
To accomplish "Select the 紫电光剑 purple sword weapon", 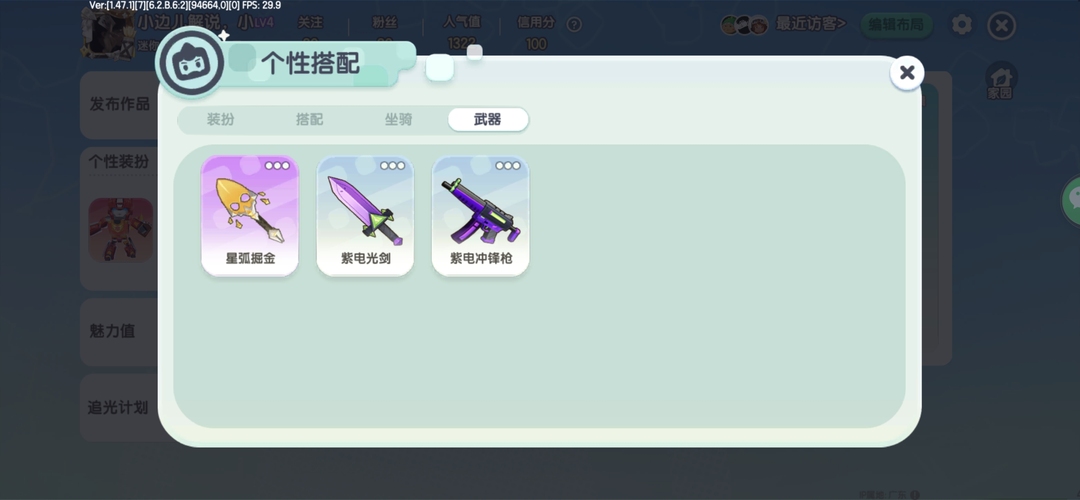I will point(365,216).
